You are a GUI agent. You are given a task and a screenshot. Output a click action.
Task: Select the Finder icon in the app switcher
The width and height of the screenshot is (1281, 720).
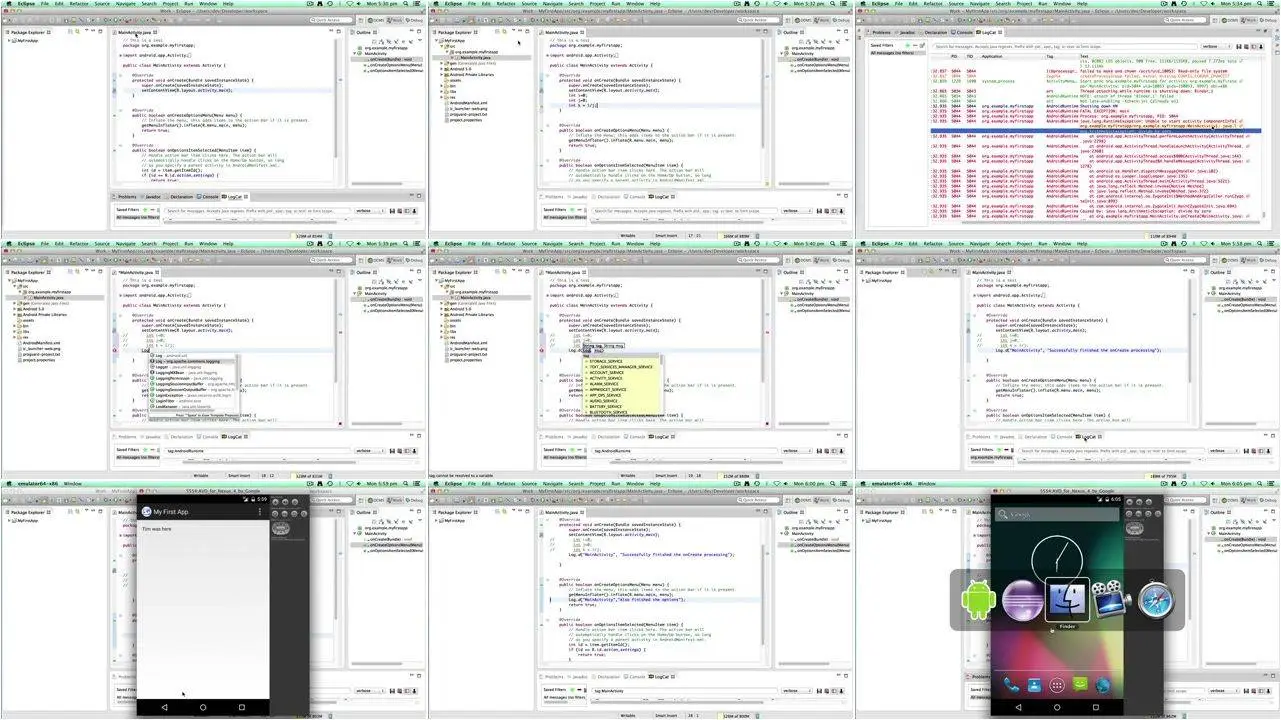click(1067, 599)
